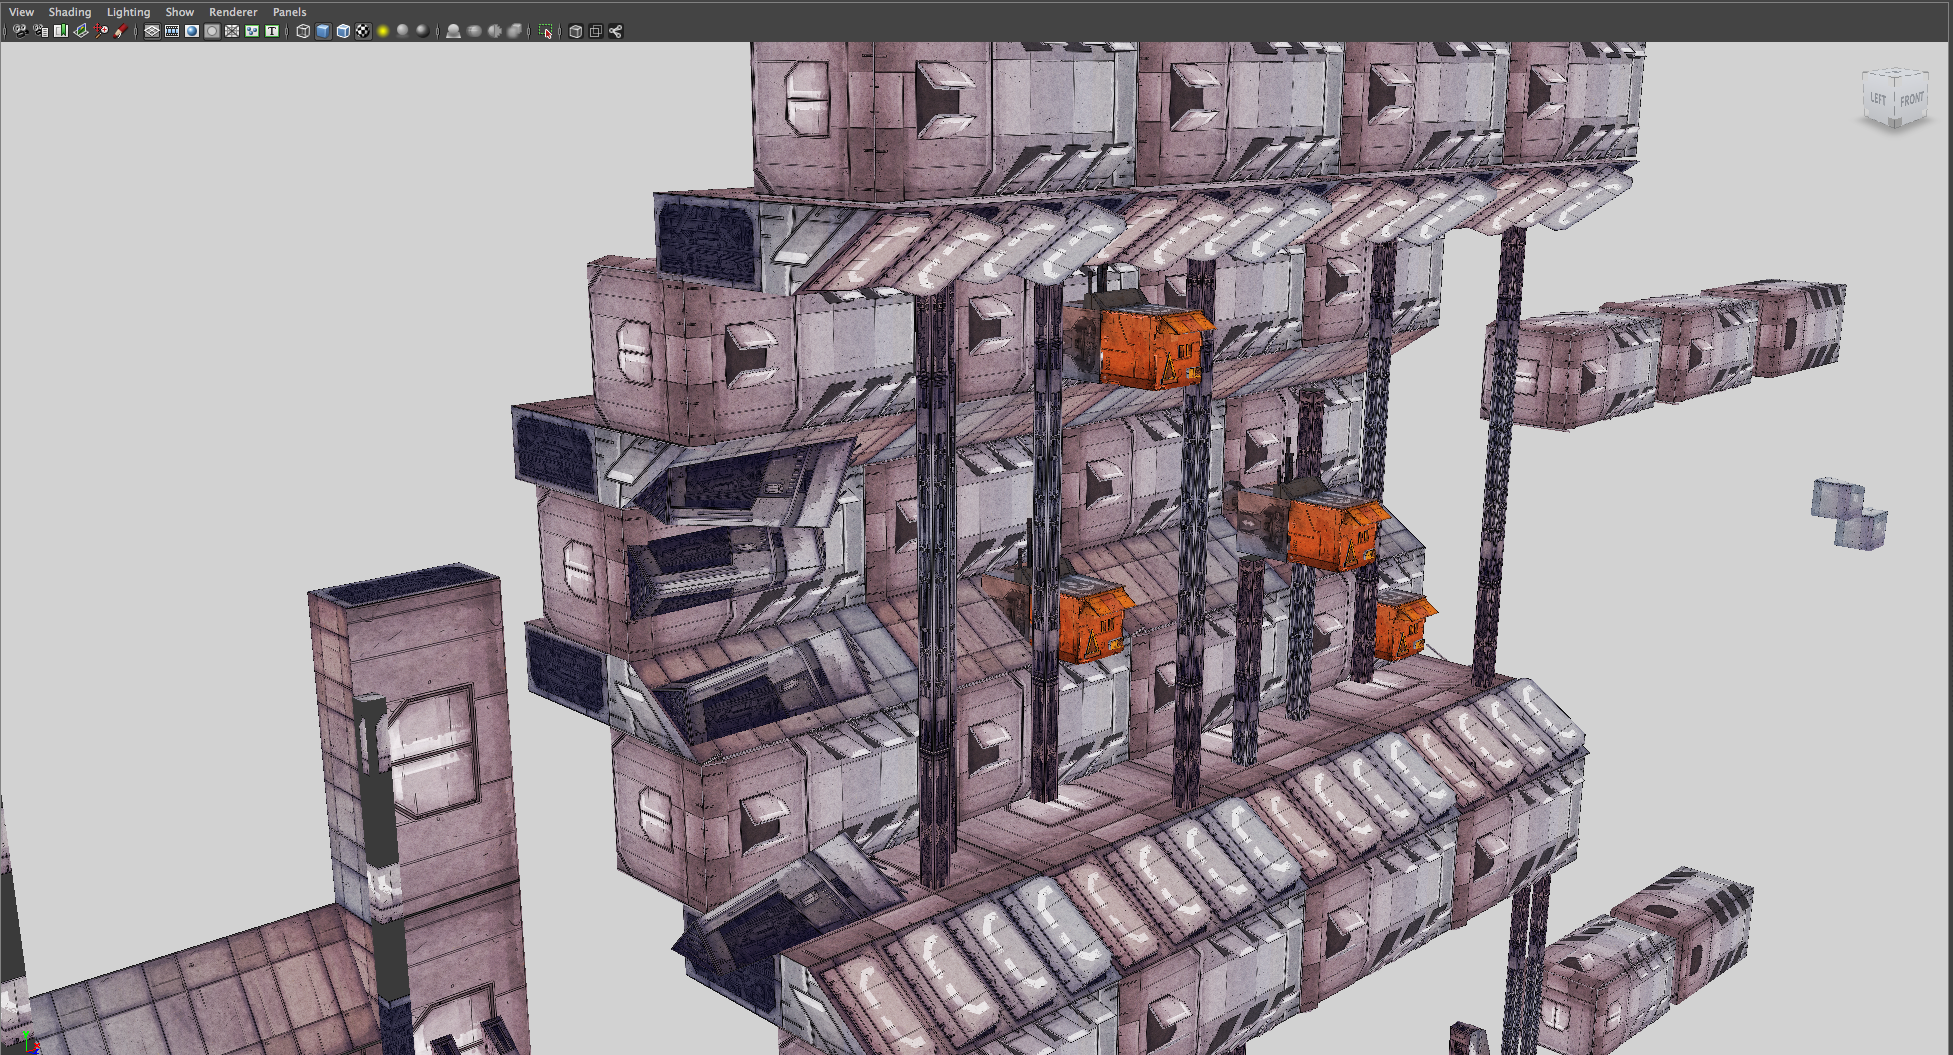1953x1055 pixels.
Task: Click FRONT face of the ViewCube
Action: [x=1910, y=101]
